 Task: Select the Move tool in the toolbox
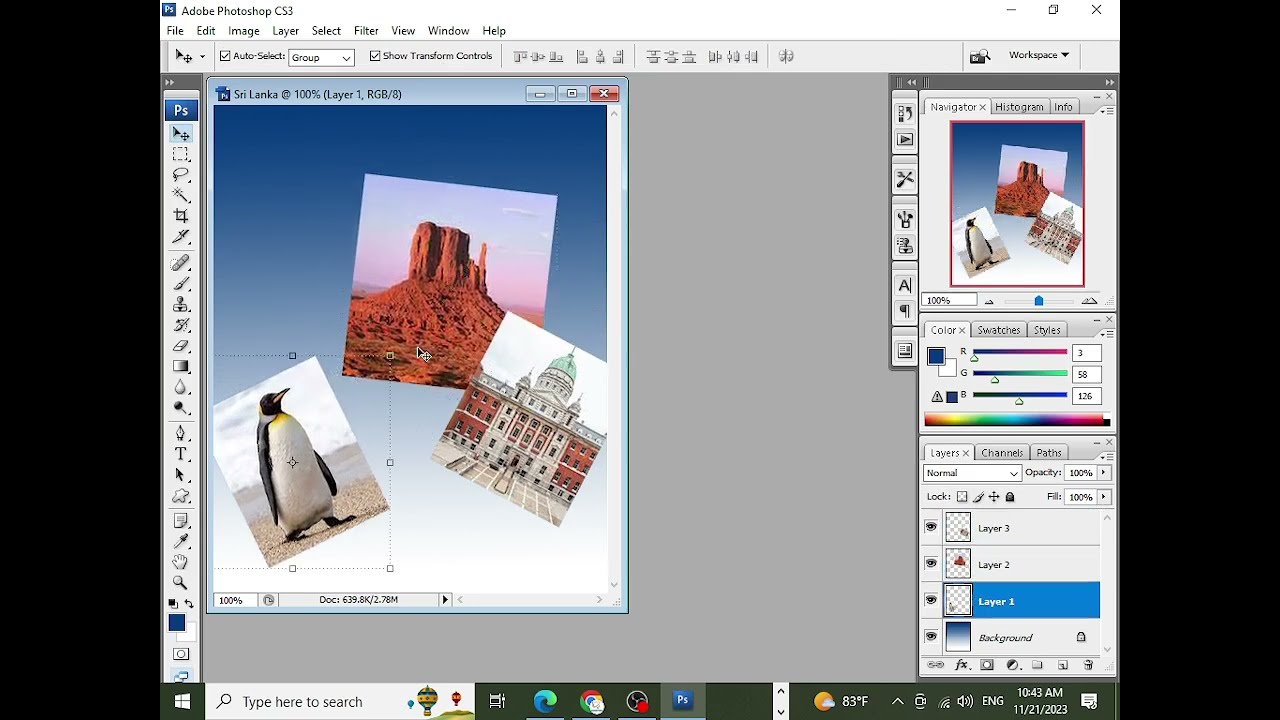tap(181, 134)
